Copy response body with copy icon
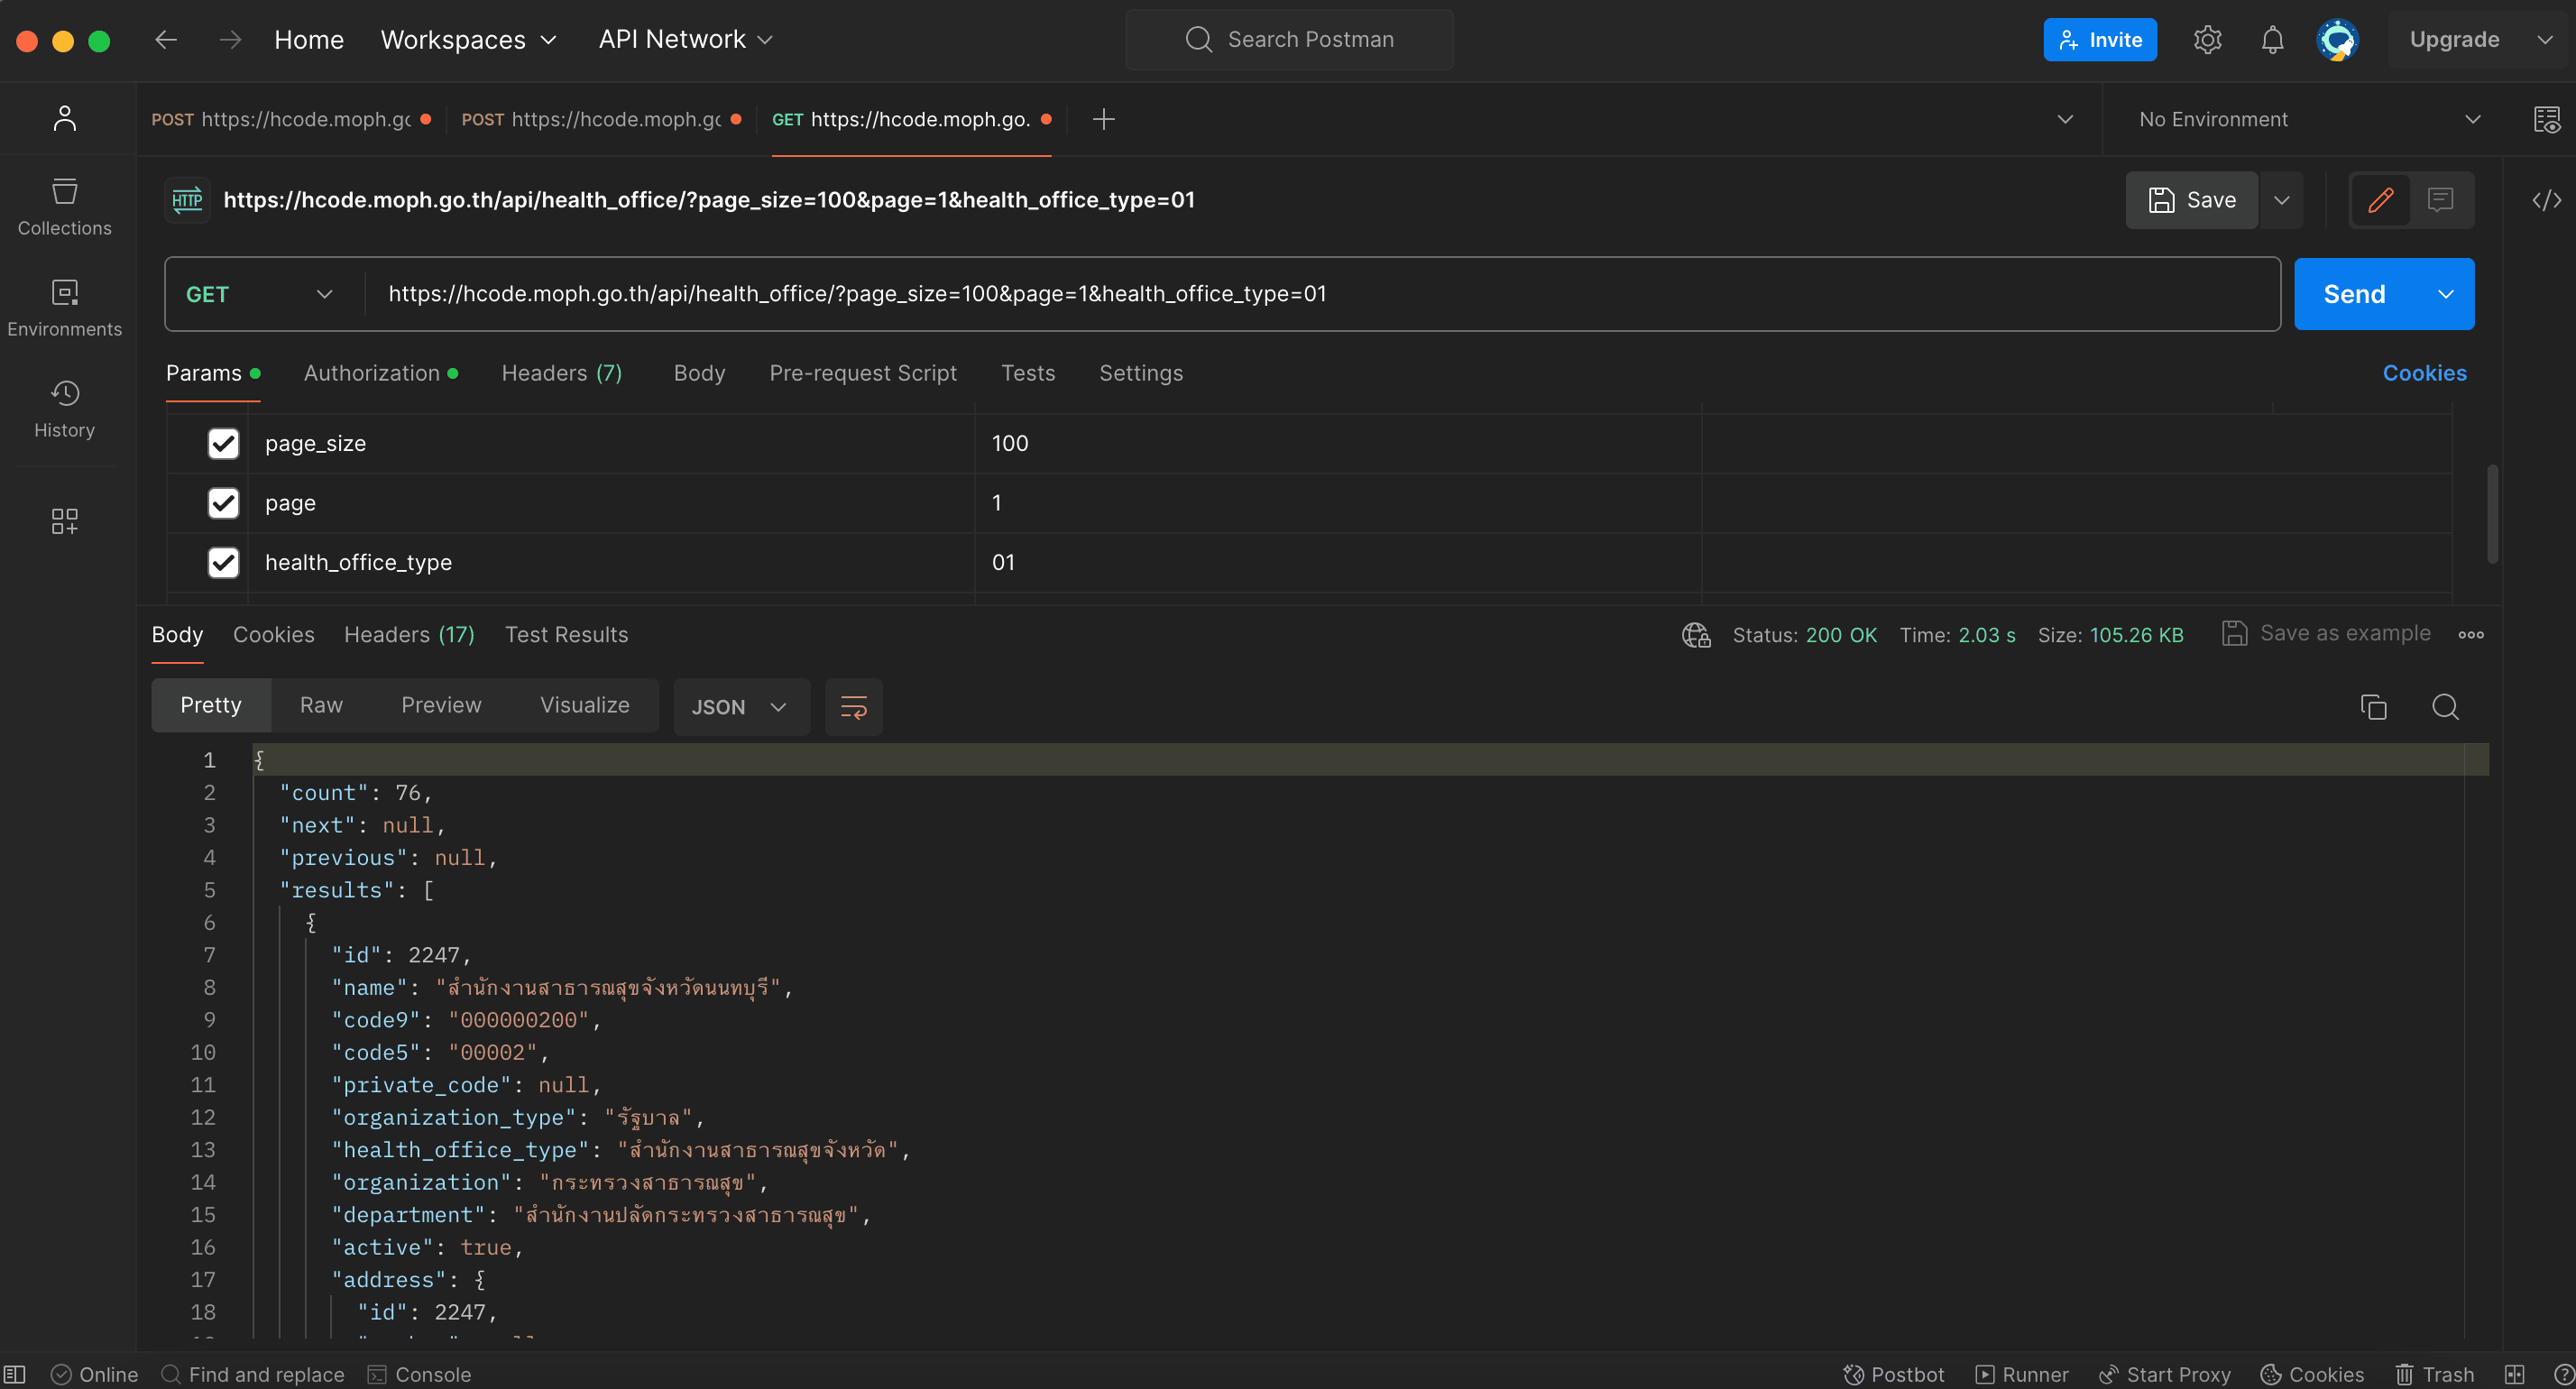 pyautogui.click(x=2373, y=707)
